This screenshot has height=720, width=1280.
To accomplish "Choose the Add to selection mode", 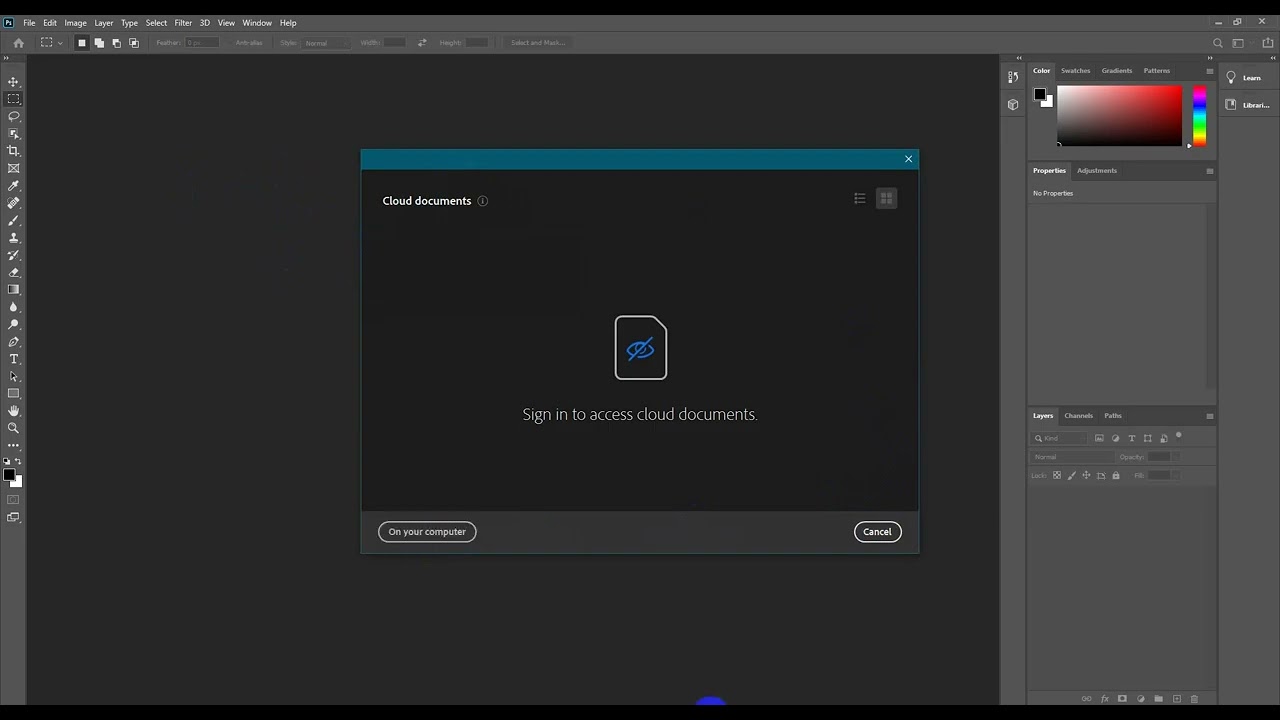I will [x=99, y=43].
